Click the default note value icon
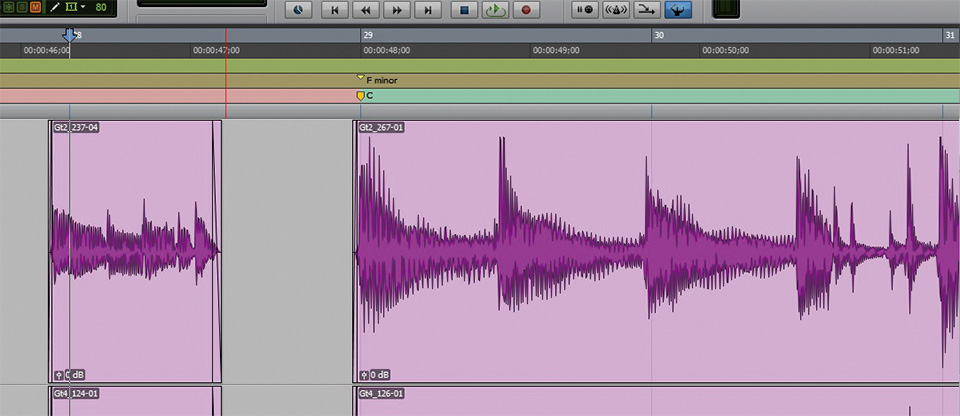960x416 pixels. click(x=70, y=8)
